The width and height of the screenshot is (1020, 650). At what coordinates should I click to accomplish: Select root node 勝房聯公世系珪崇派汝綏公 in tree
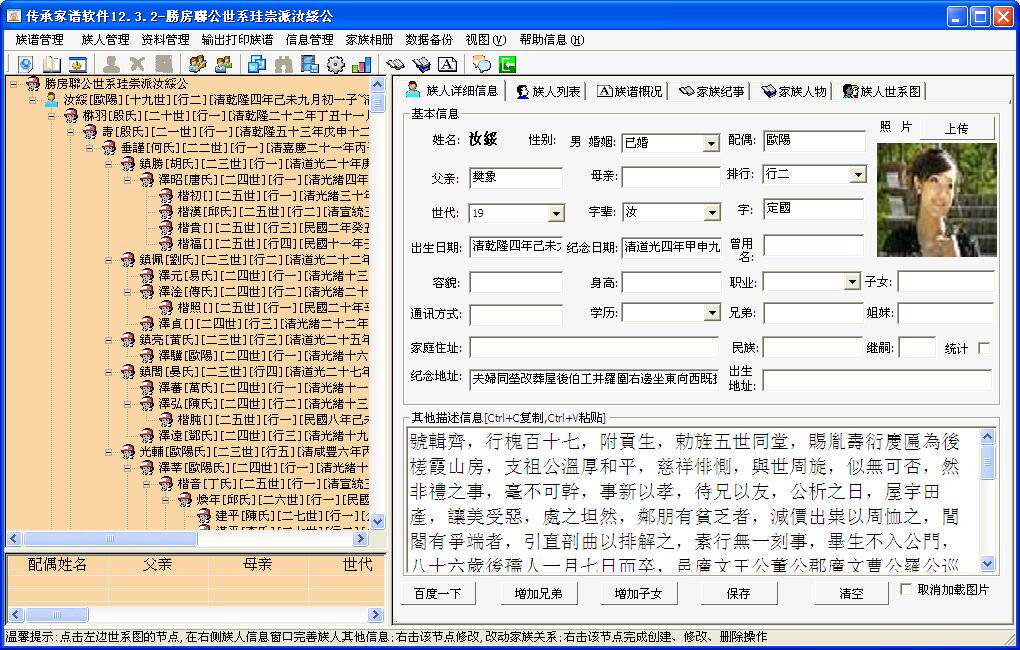click(x=116, y=84)
